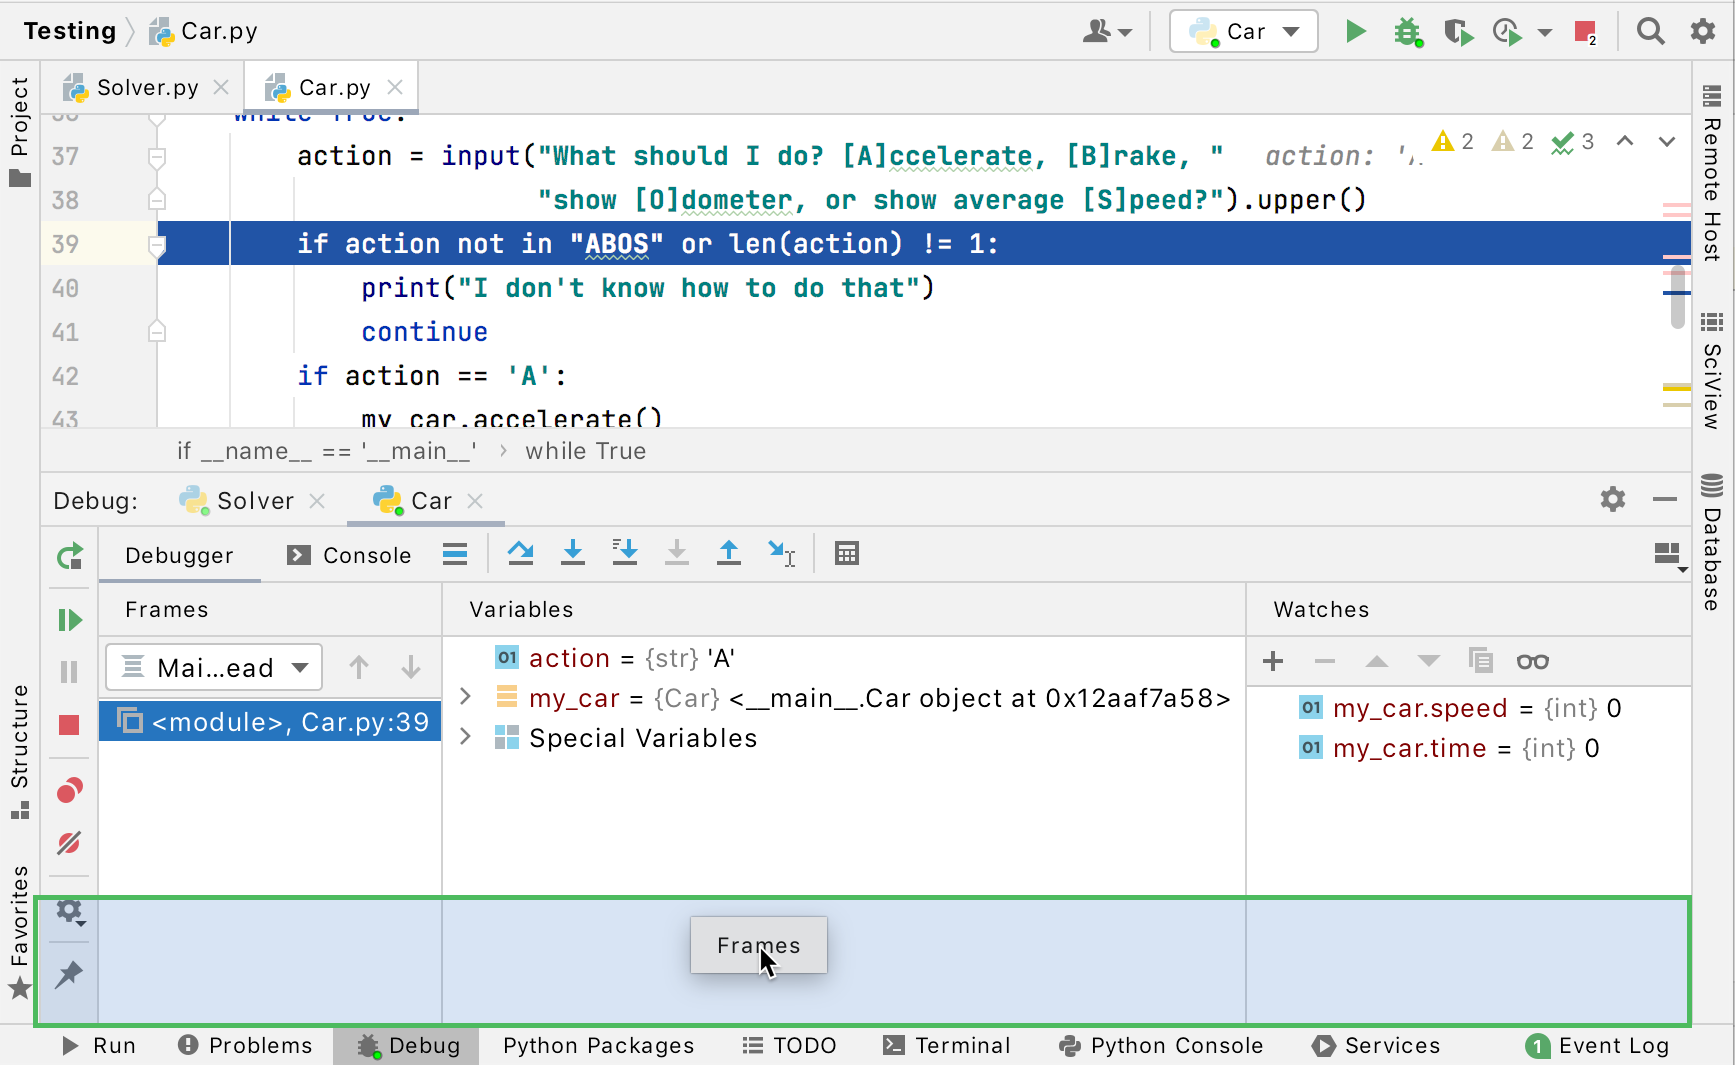The height and width of the screenshot is (1065, 1735).
Task: Select the <module>, Car.py:39 frame
Action: [x=270, y=721]
